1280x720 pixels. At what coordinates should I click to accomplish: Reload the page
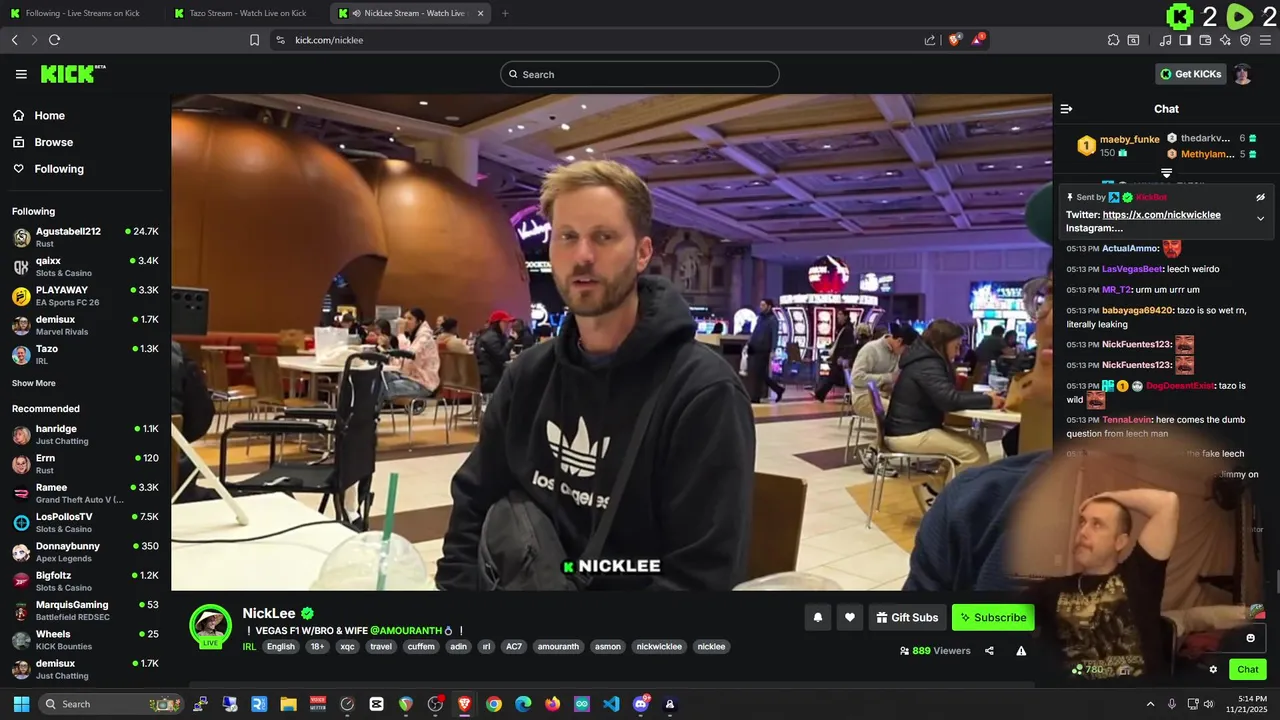[x=54, y=40]
